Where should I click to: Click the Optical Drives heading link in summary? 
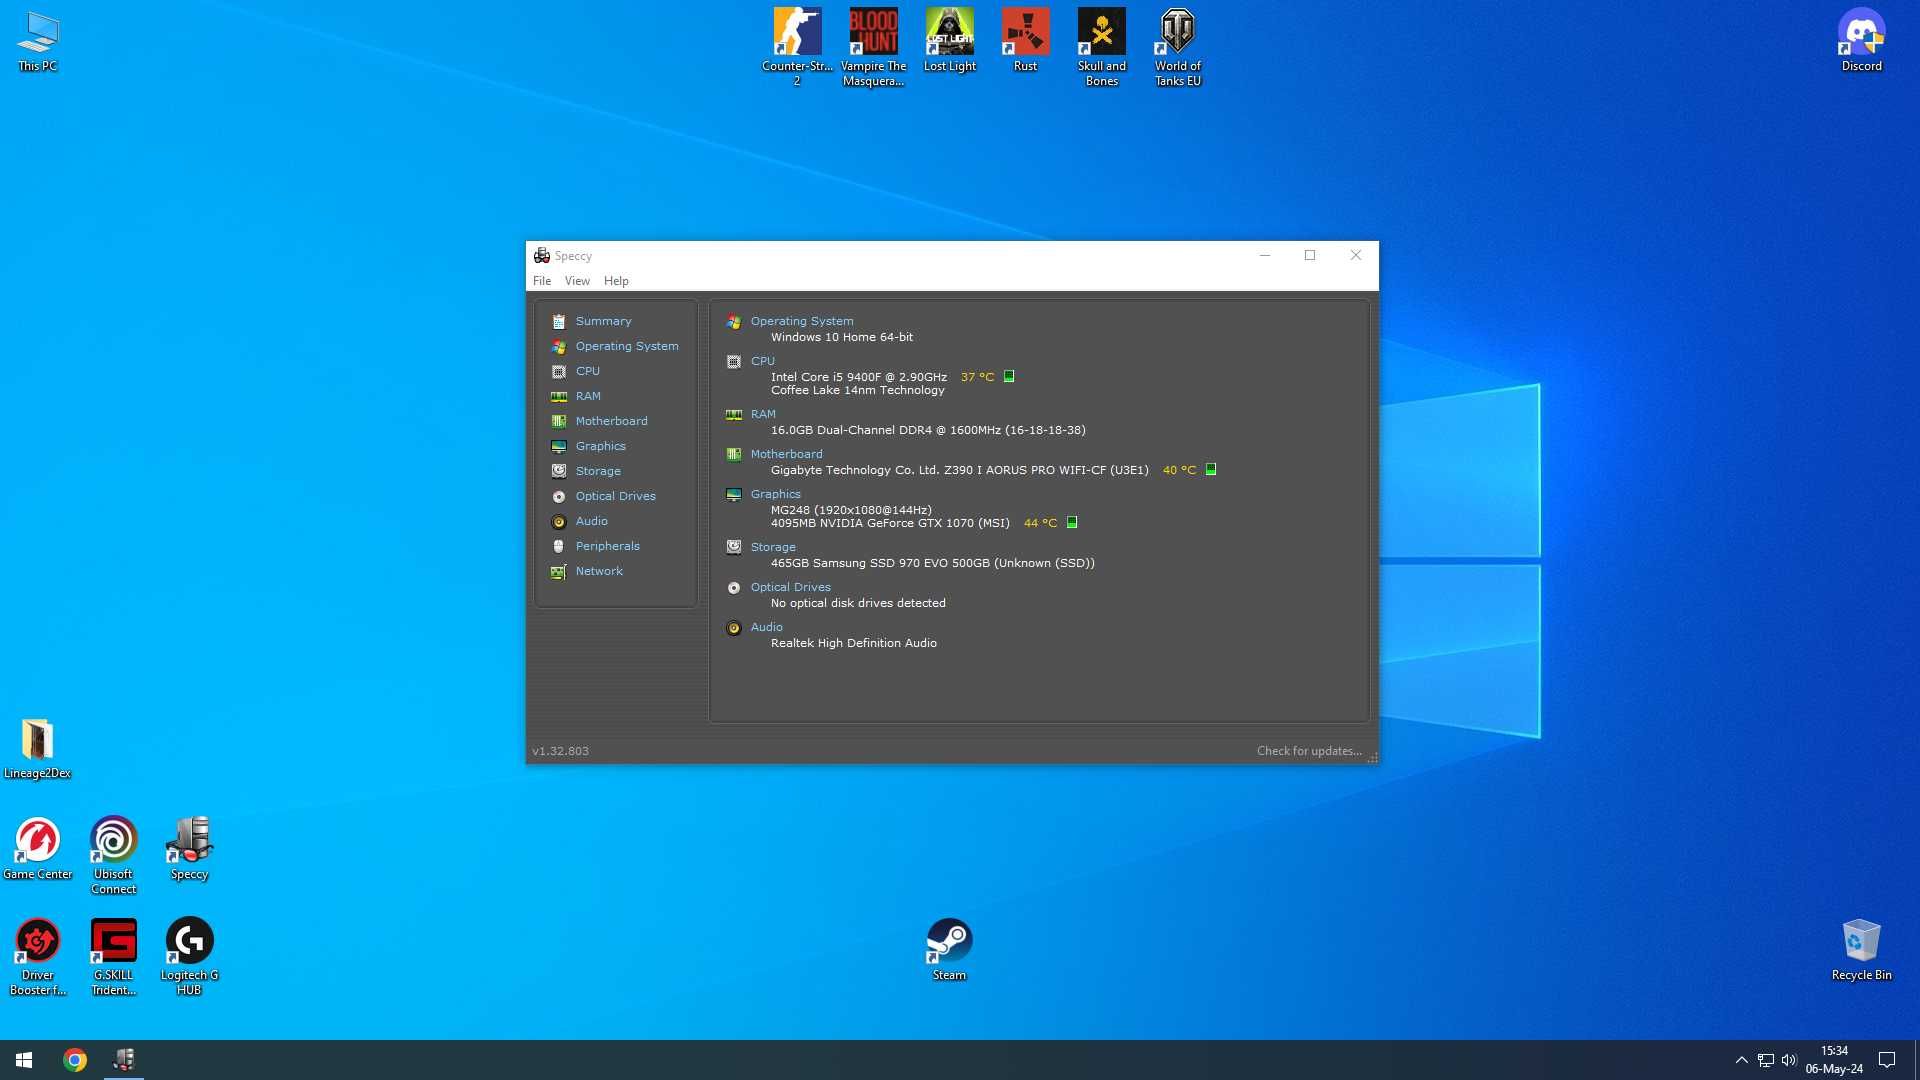pyautogui.click(x=791, y=587)
